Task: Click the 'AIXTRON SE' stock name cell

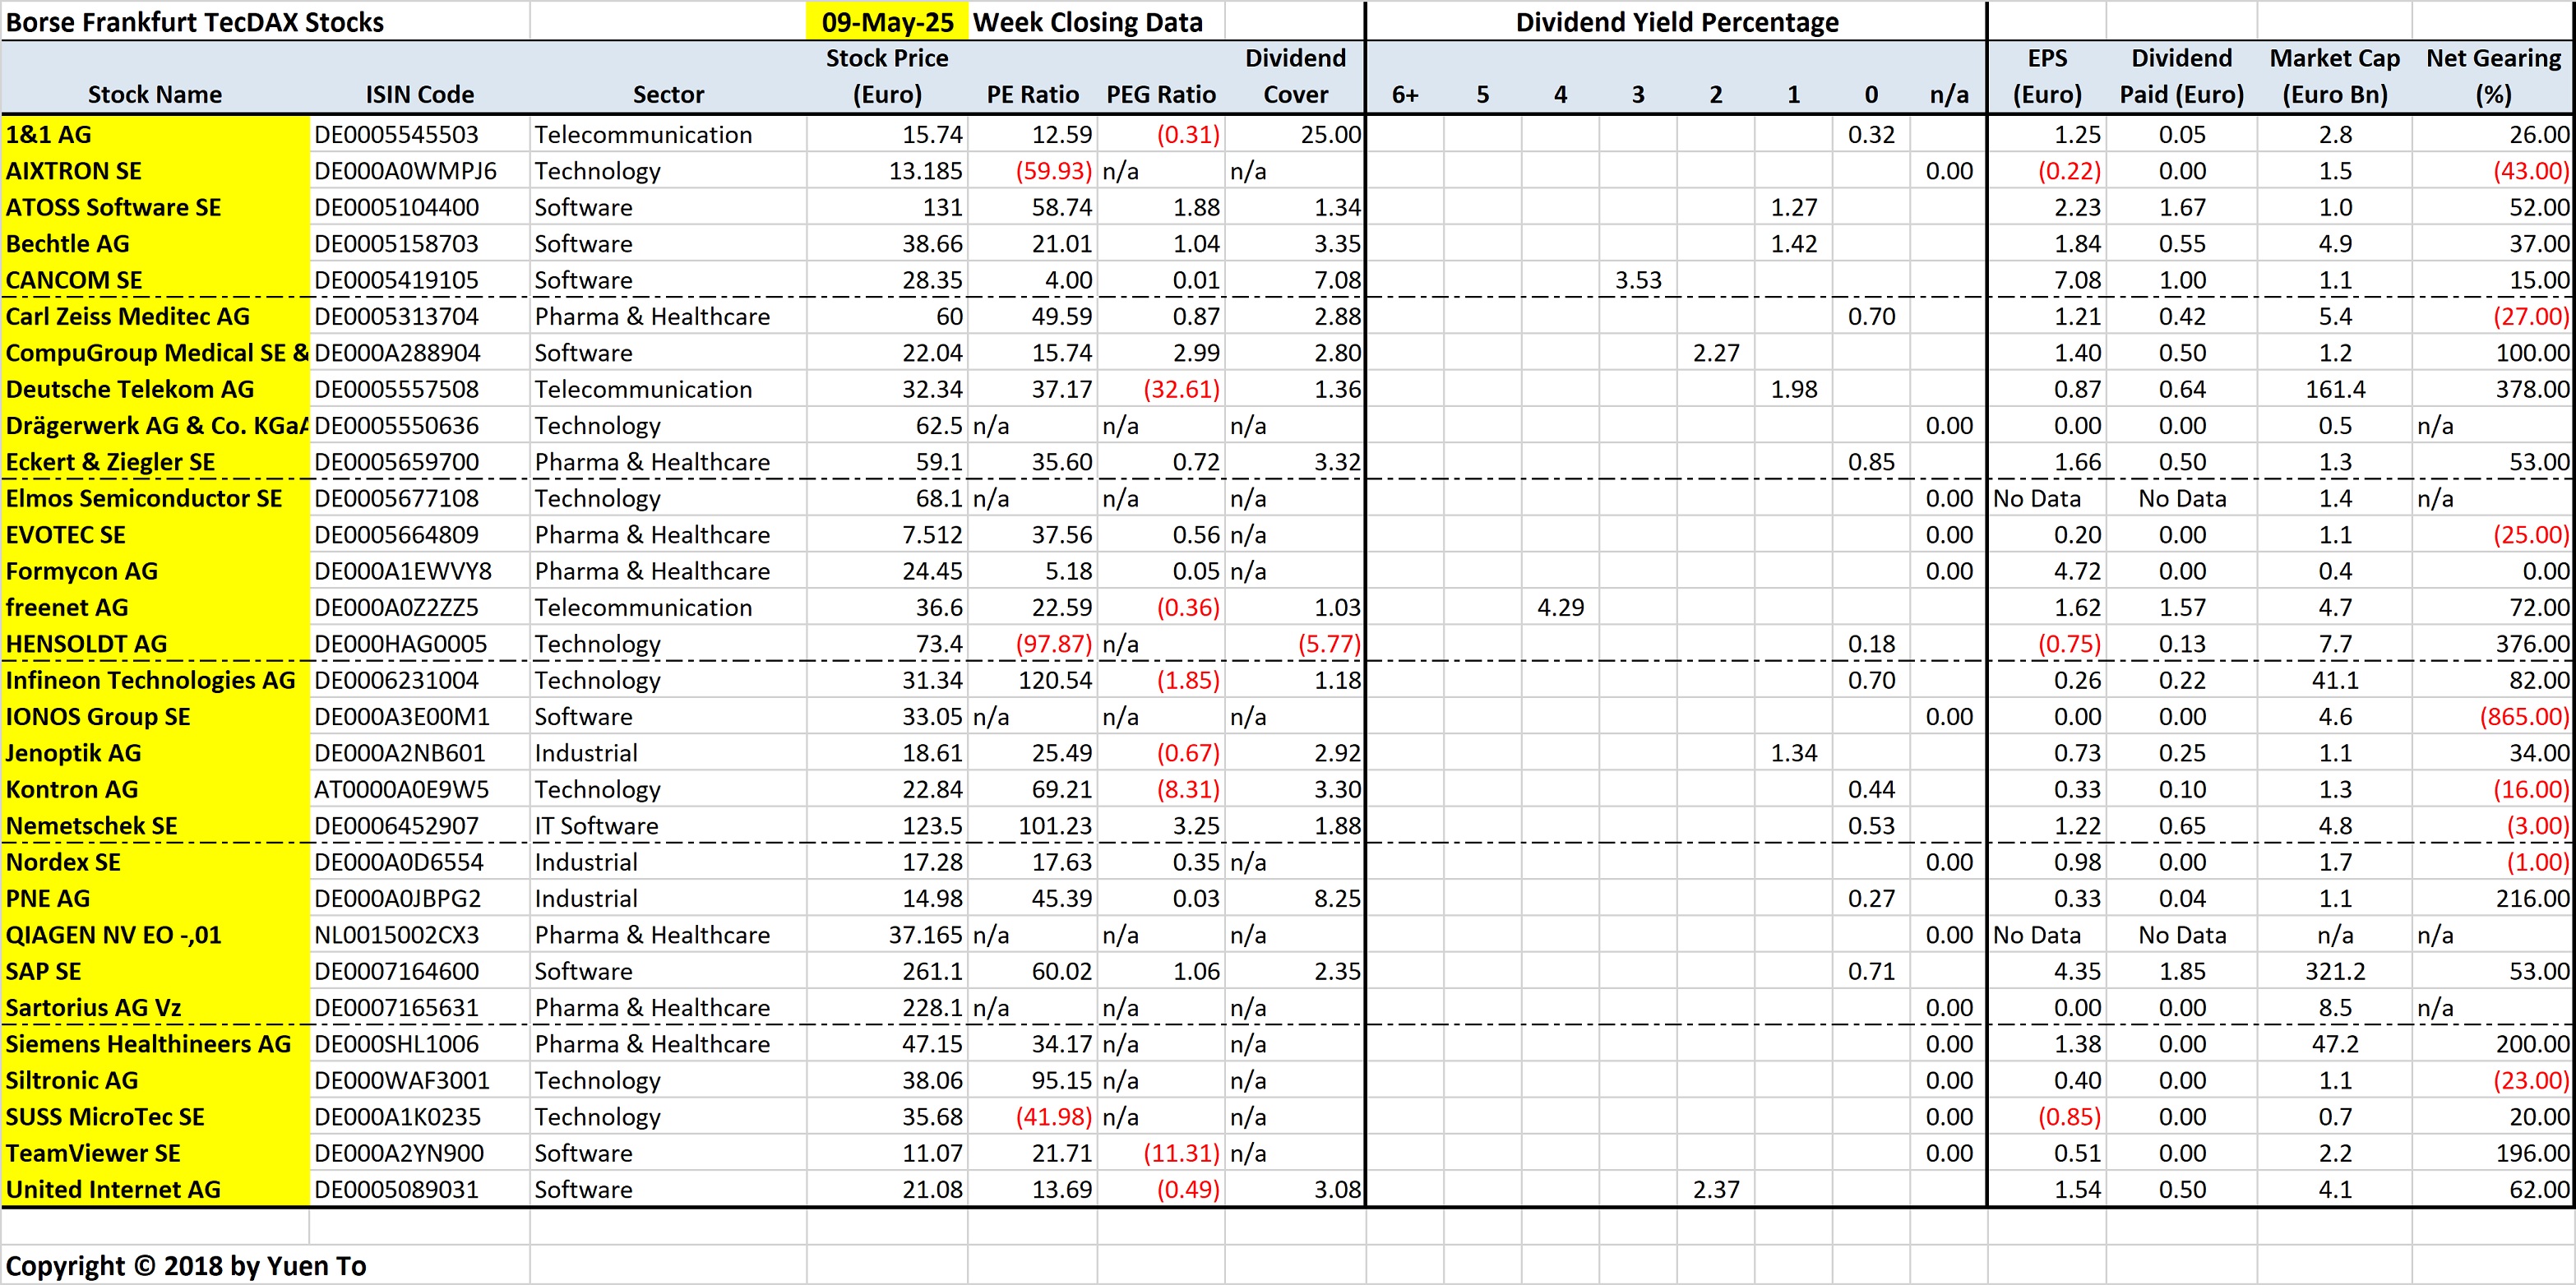Action: [x=155, y=171]
